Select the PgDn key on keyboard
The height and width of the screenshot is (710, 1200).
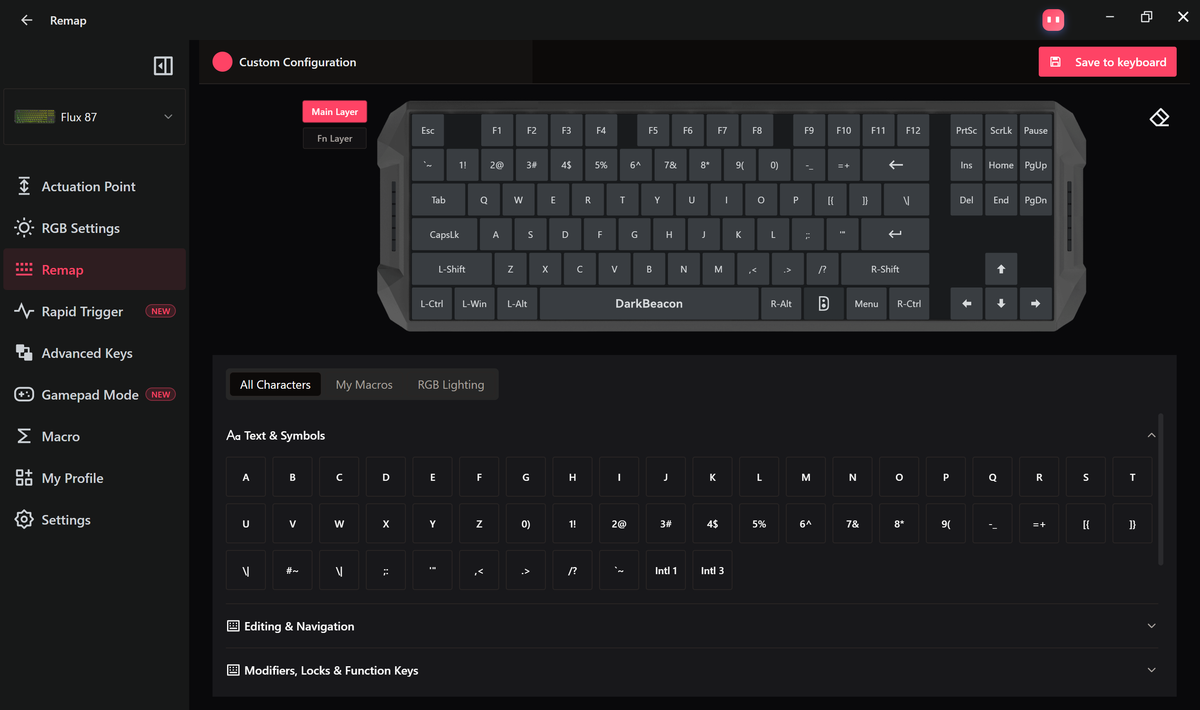coord(1035,200)
